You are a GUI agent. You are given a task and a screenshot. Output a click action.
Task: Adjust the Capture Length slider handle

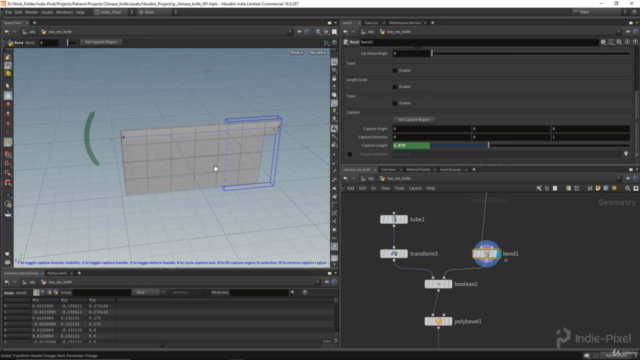point(489,145)
